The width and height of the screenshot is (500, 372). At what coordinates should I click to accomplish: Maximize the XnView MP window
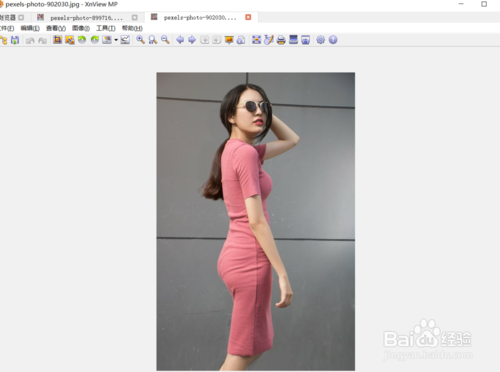(x=484, y=4)
